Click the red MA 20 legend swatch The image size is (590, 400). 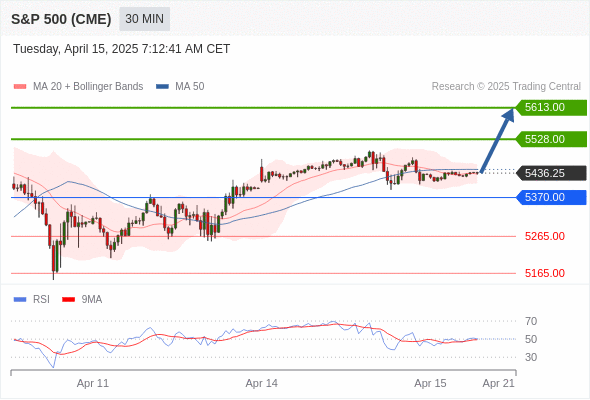coord(20,87)
